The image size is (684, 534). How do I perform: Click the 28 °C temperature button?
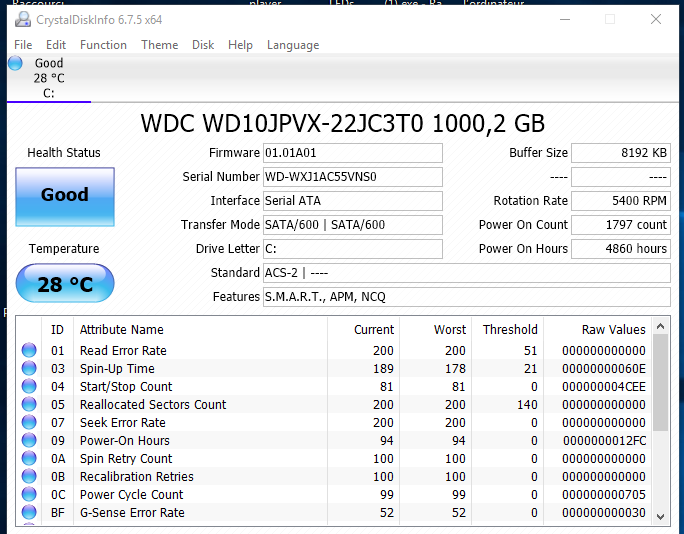65,283
